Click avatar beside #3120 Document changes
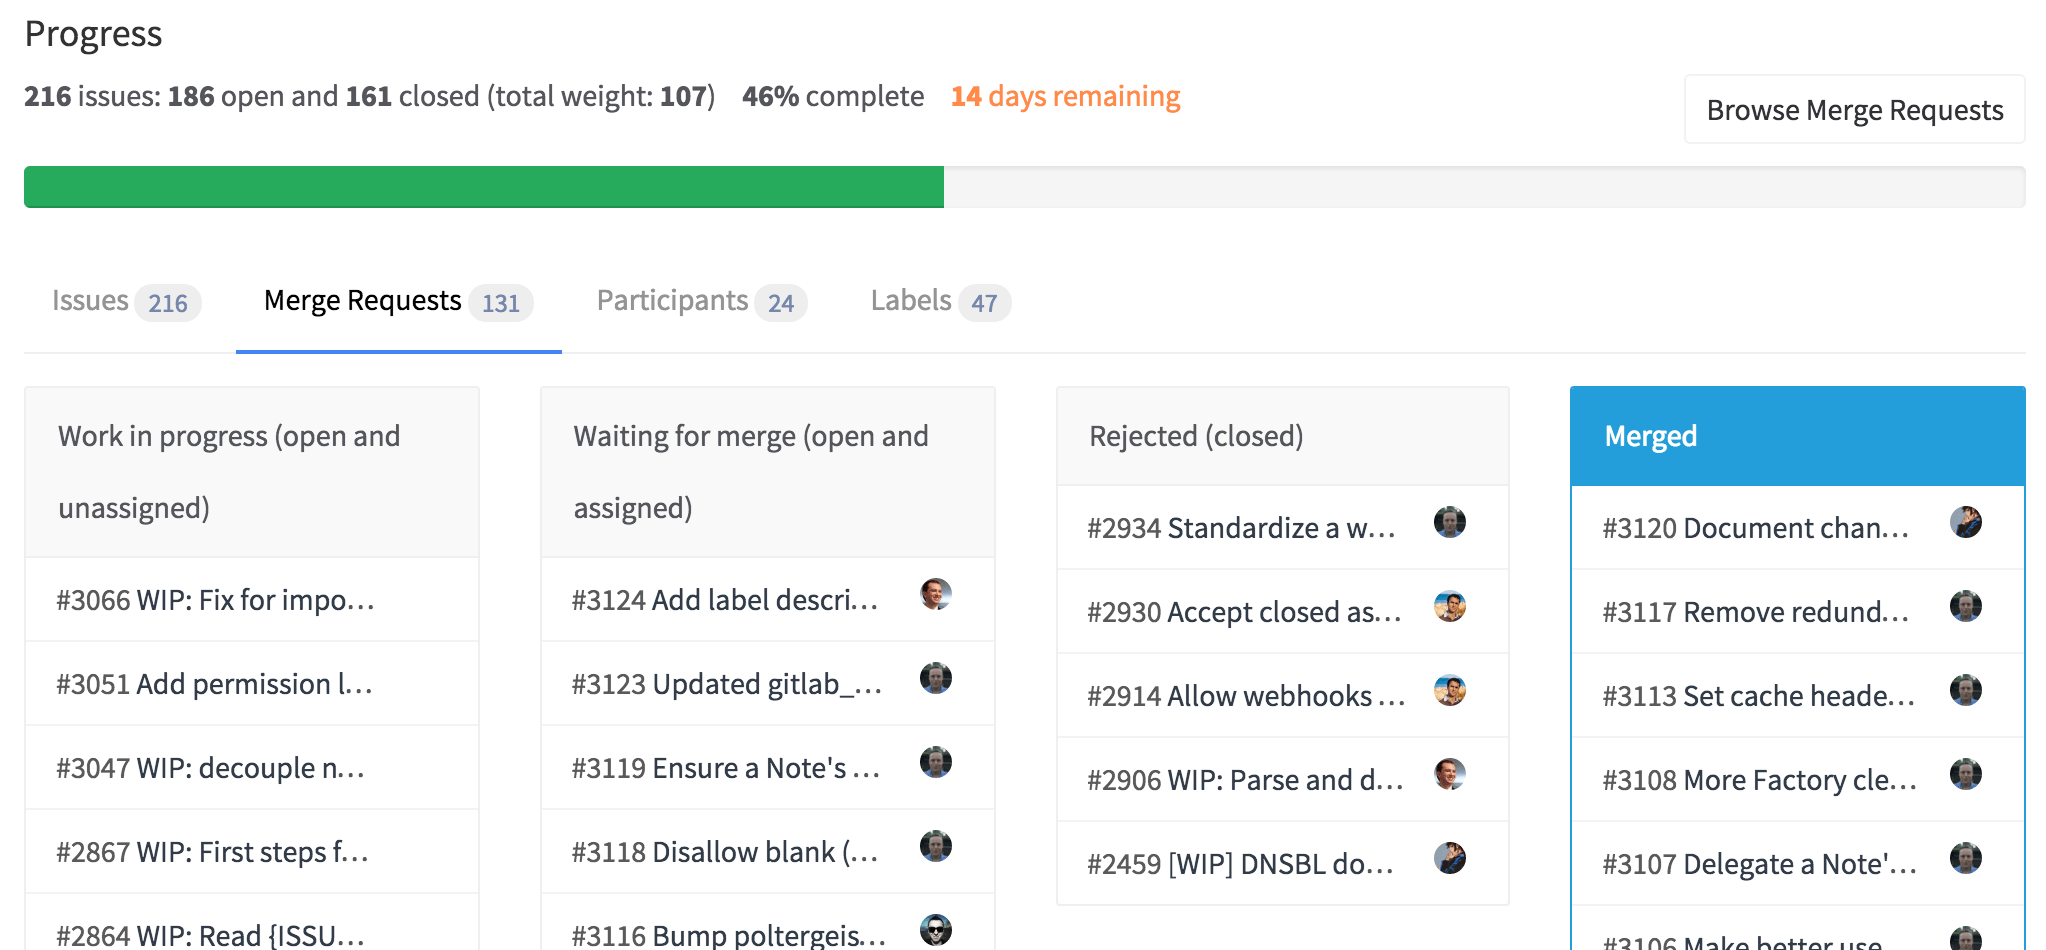The image size is (2046, 950). (1965, 523)
